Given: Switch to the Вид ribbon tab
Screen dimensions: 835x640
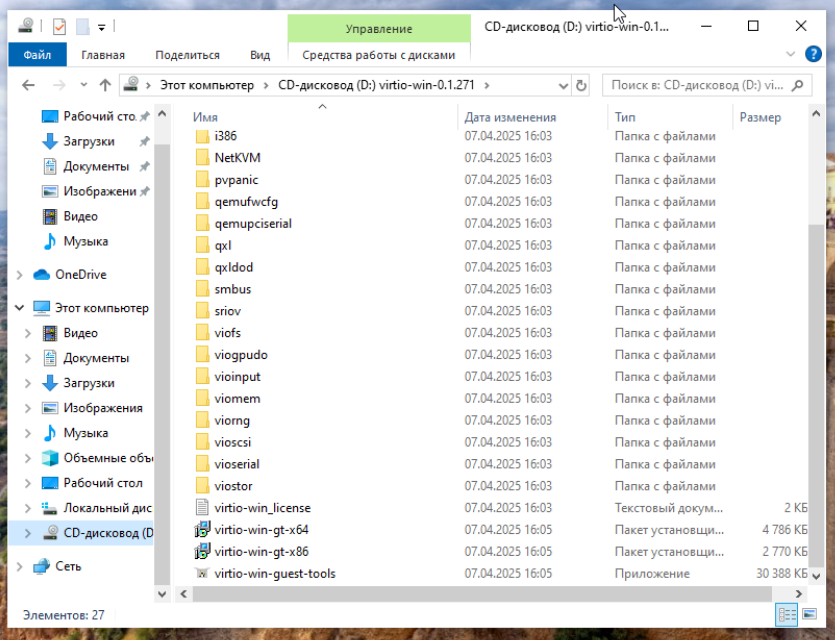Looking at the screenshot, I should tap(260, 55).
